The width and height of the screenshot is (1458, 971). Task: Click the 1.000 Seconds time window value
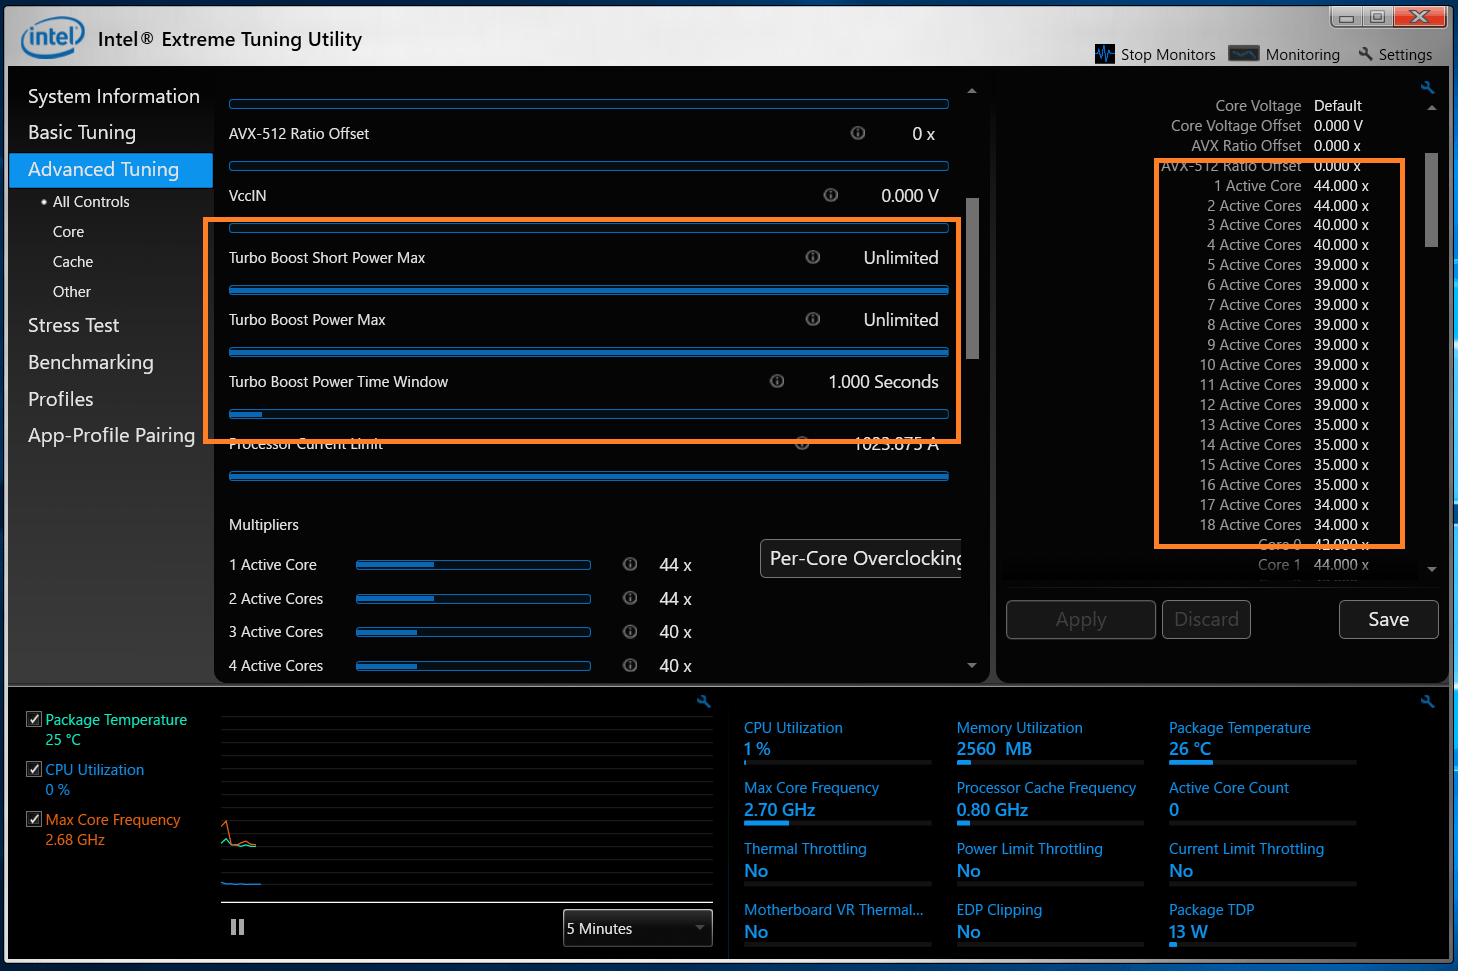(x=883, y=381)
